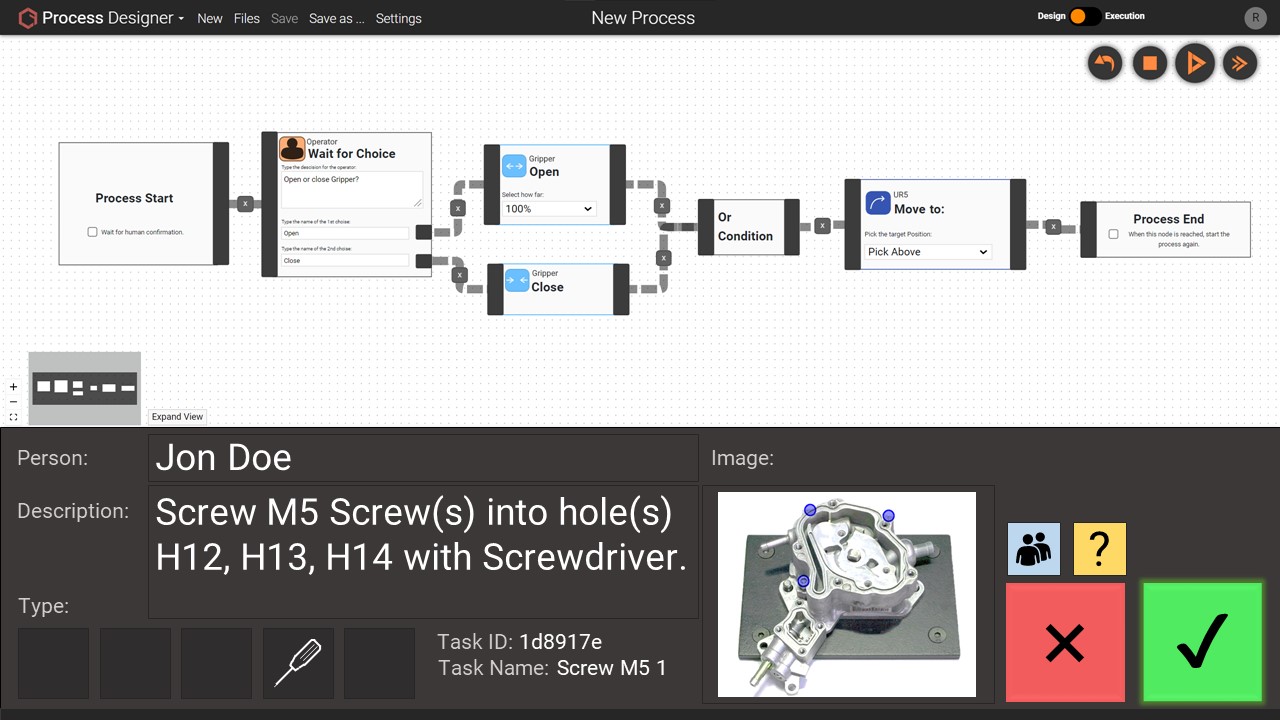This screenshot has width=1280, height=720.
Task: Check restart option in the Process End node
Action: click(1113, 232)
